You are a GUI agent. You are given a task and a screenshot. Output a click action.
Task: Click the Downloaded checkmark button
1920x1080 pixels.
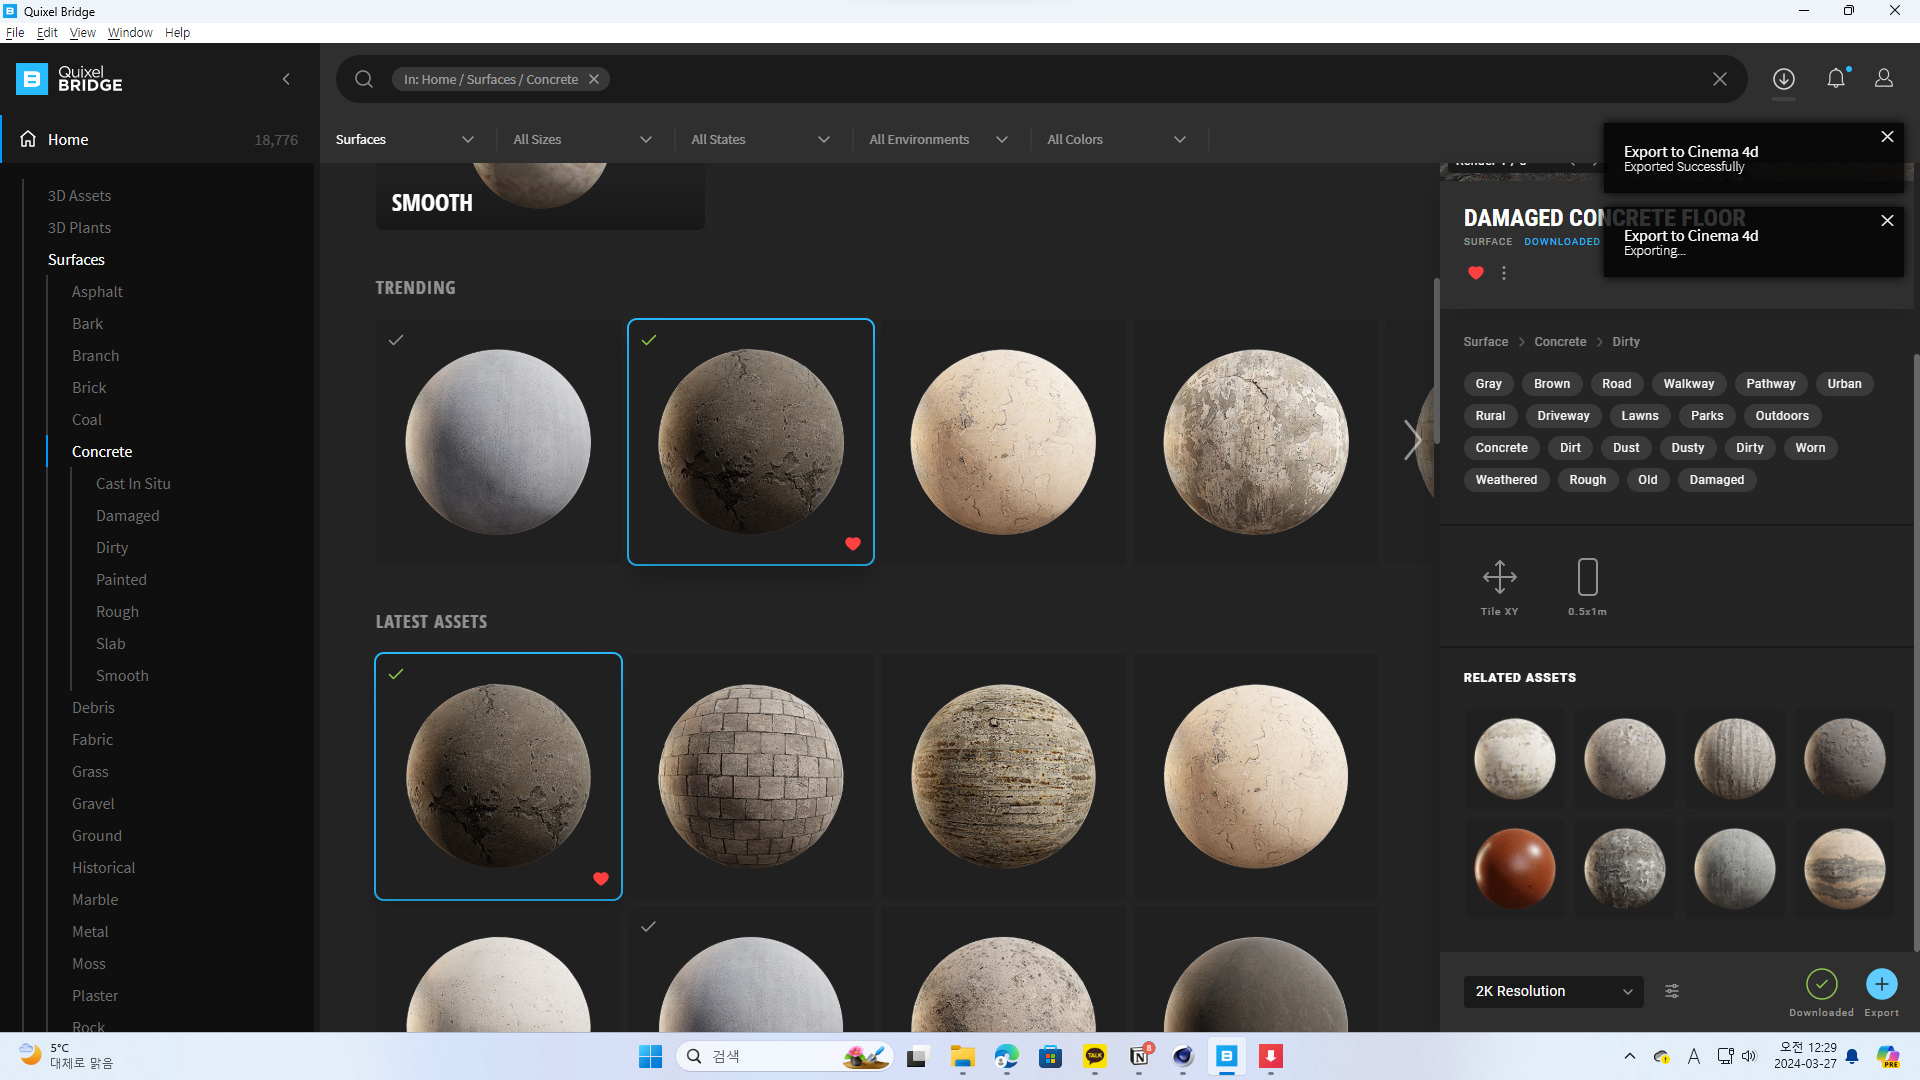1822,984
